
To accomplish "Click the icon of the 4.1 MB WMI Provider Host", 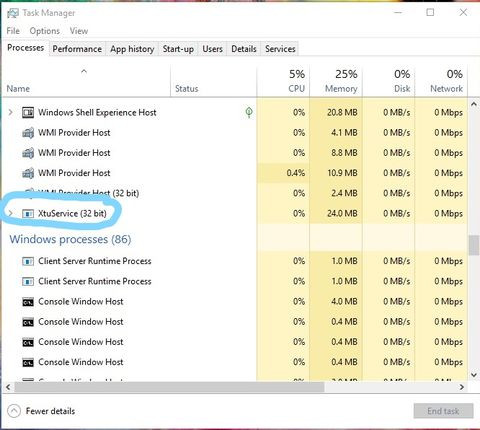I will point(28,133).
